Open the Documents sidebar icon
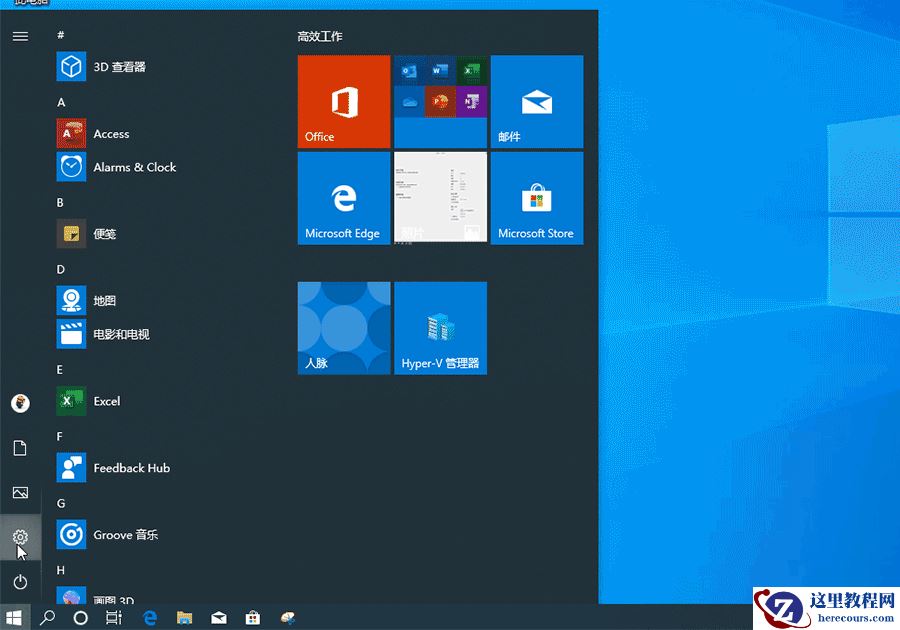The image size is (900, 630). click(x=20, y=448)
